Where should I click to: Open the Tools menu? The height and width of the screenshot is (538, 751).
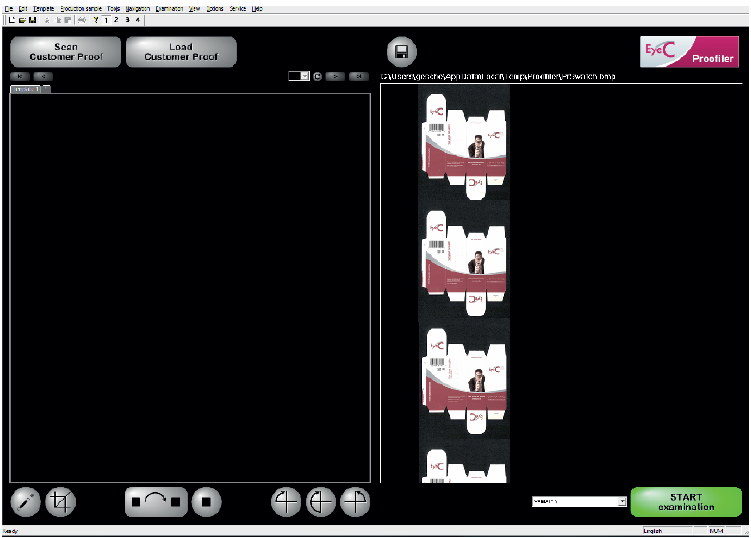pos(114,9)
